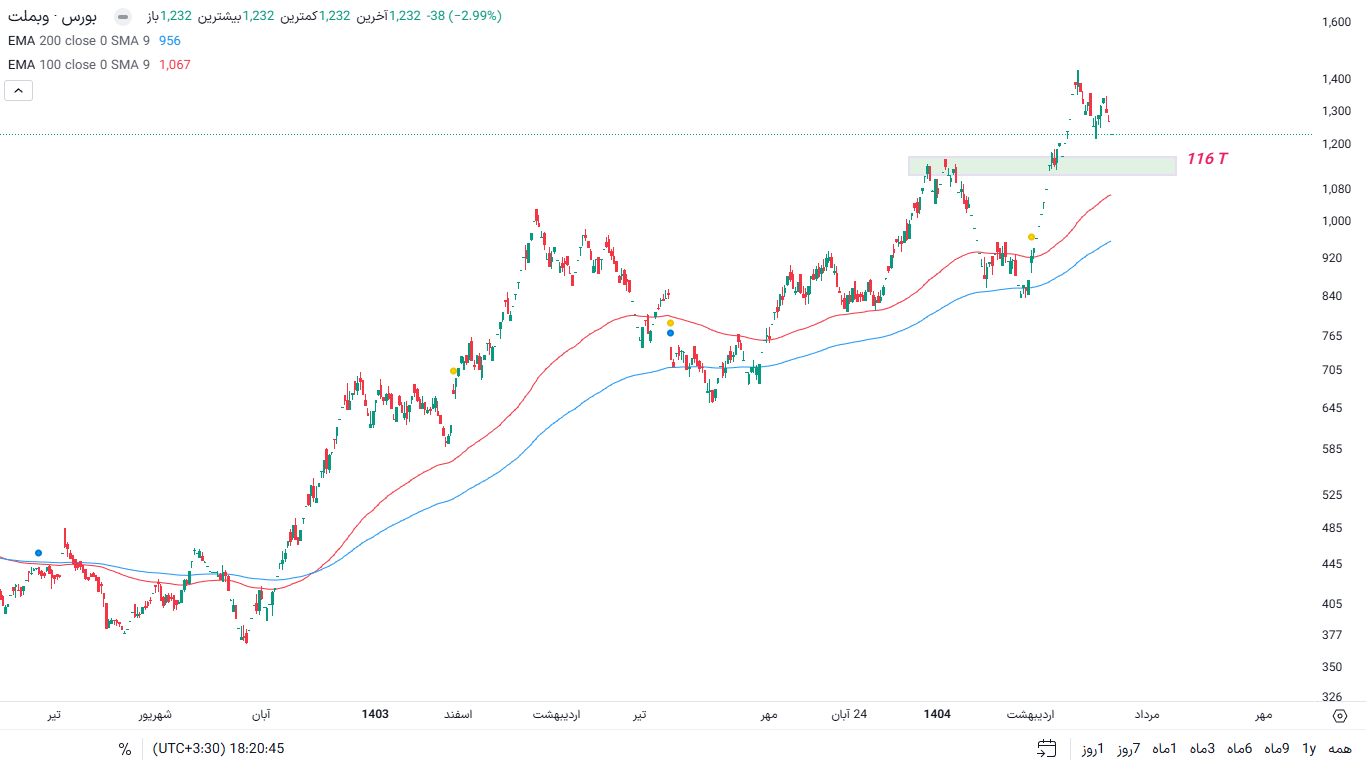Switch to the 9ماه time range
This screenshot has height=768, width=1366.
pos(1277,749)
